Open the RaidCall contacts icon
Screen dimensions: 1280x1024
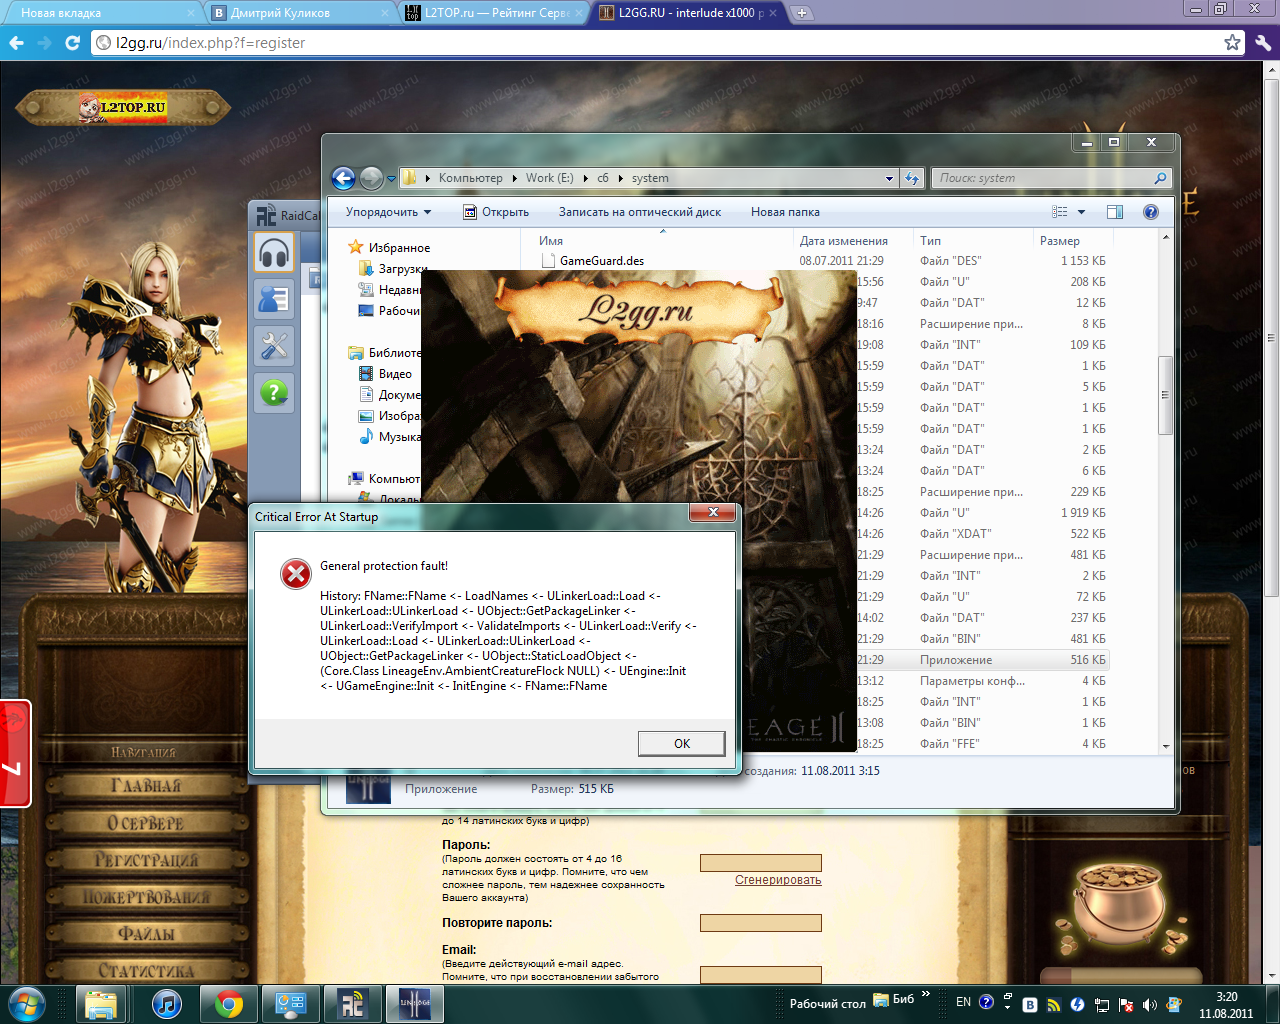[x=274, y=300]
